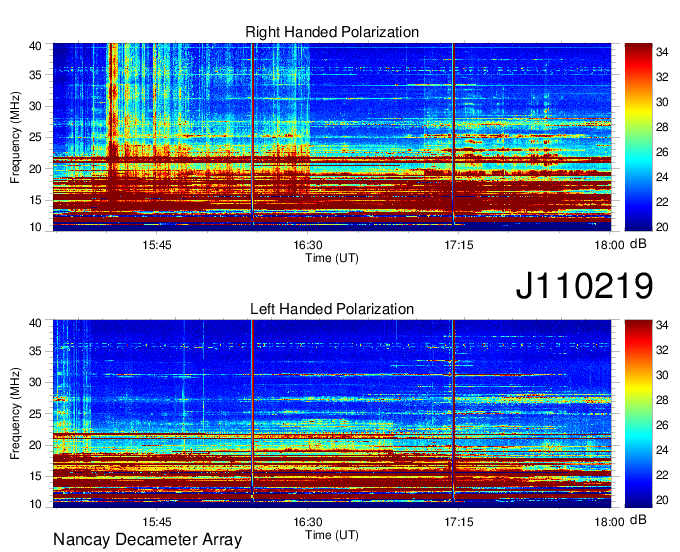The height and width of the screenshot is (552, 680).
Task: Click 20 on right-handed plot's color scale
Action: [x=662, y=227]
